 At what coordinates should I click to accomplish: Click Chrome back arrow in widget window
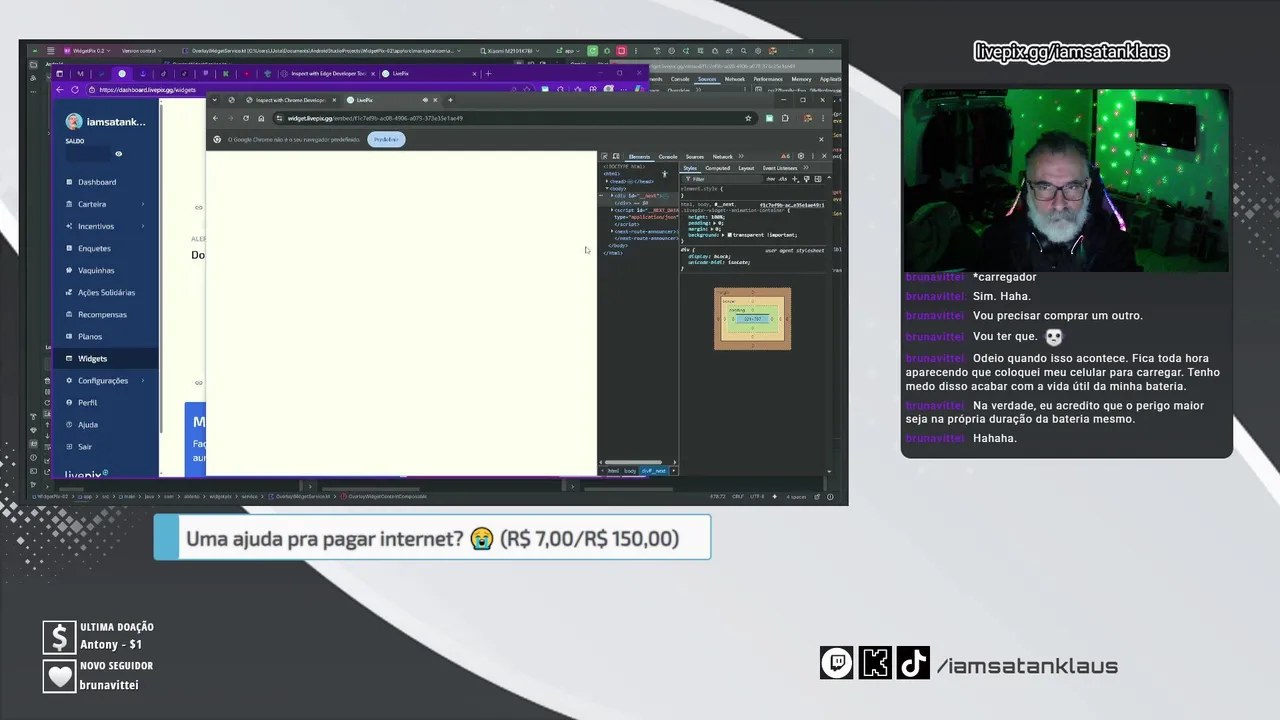[x=216, y=118]
